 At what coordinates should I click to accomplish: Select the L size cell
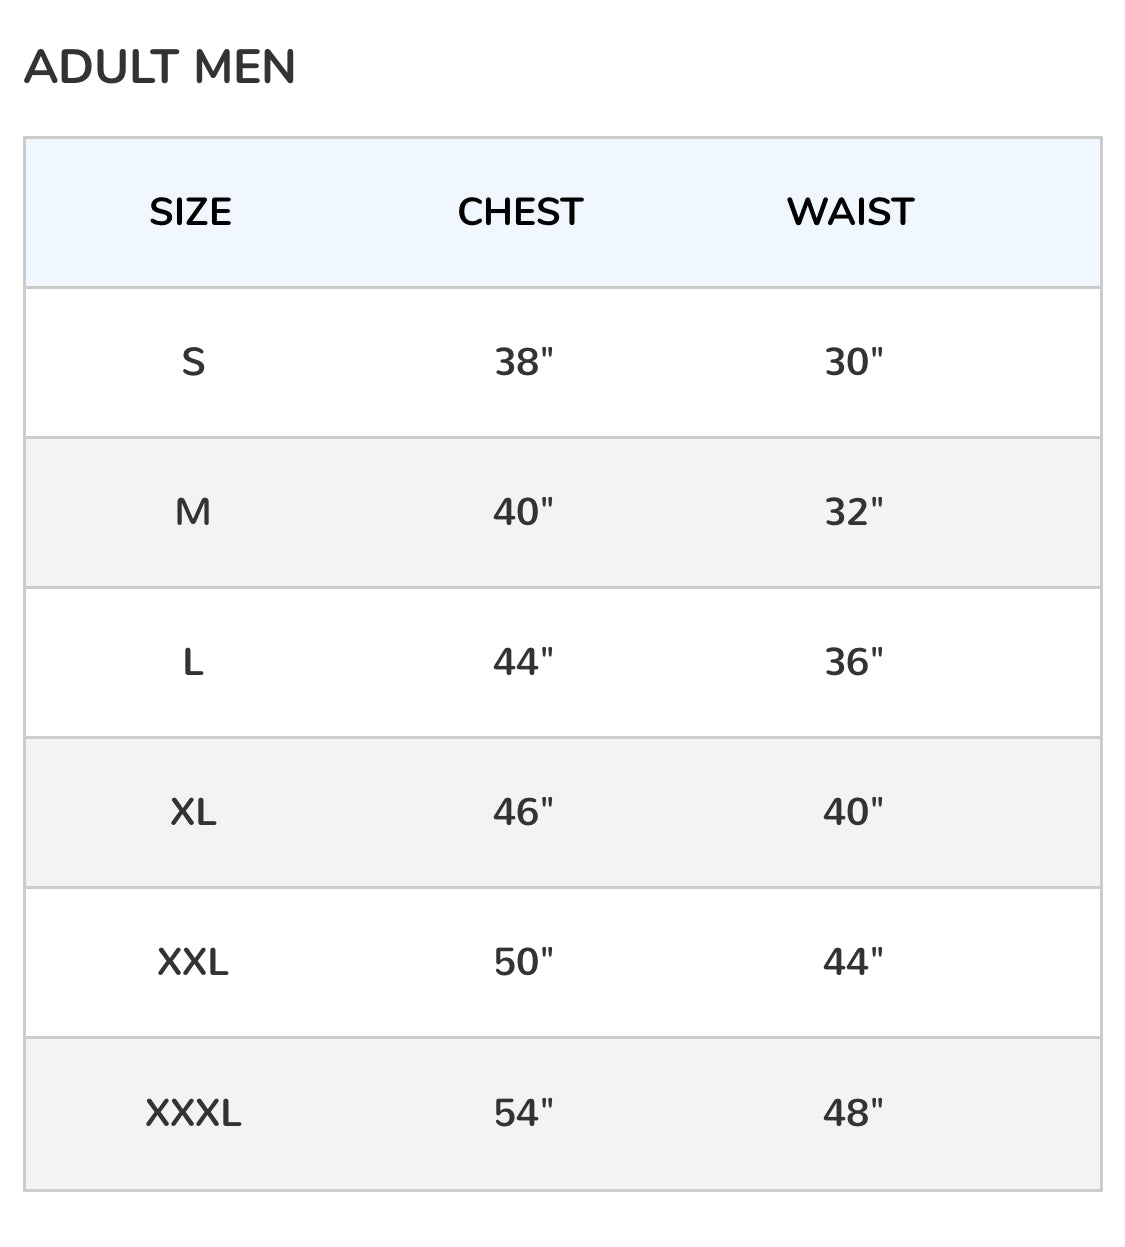pos(193,662)
